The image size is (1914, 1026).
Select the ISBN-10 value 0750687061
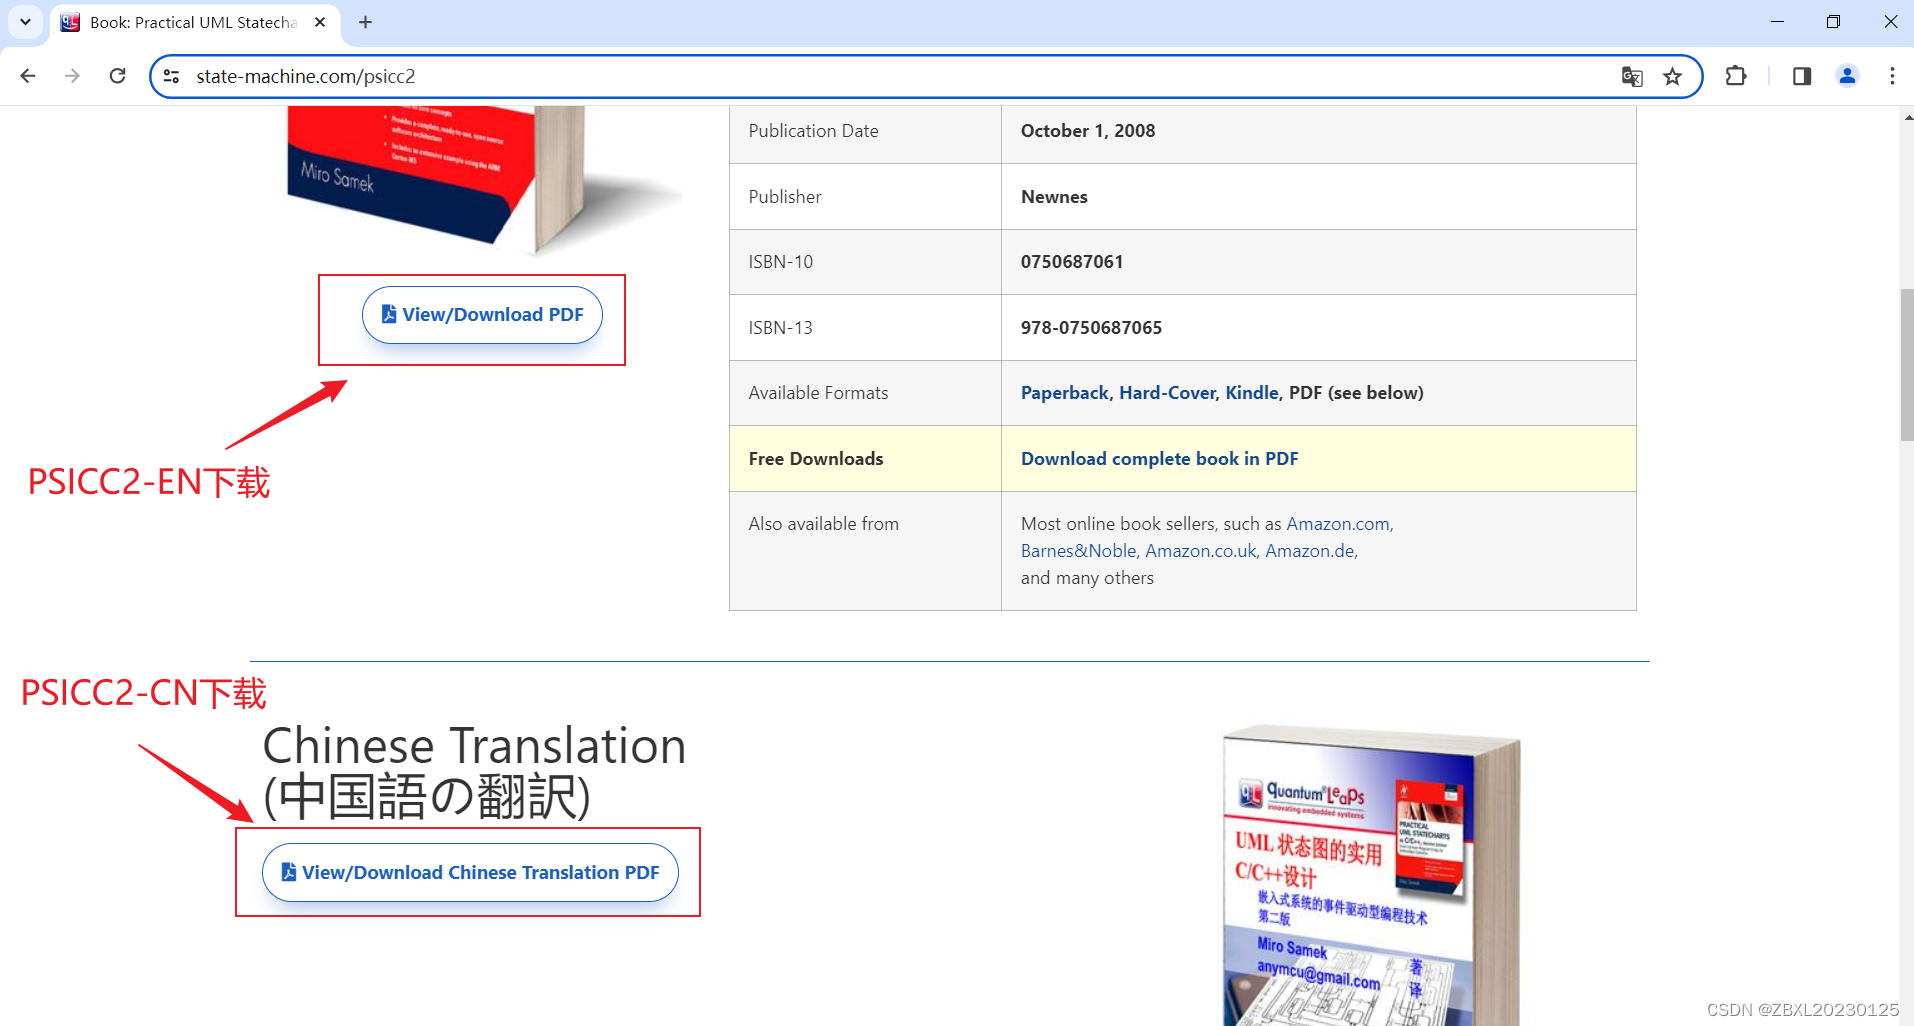click(x=1072, y=262)
